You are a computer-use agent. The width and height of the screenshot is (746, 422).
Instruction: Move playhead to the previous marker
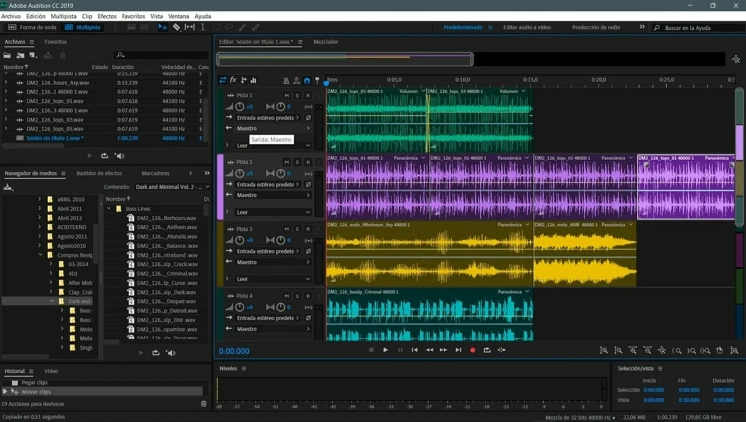coord(414,350)
